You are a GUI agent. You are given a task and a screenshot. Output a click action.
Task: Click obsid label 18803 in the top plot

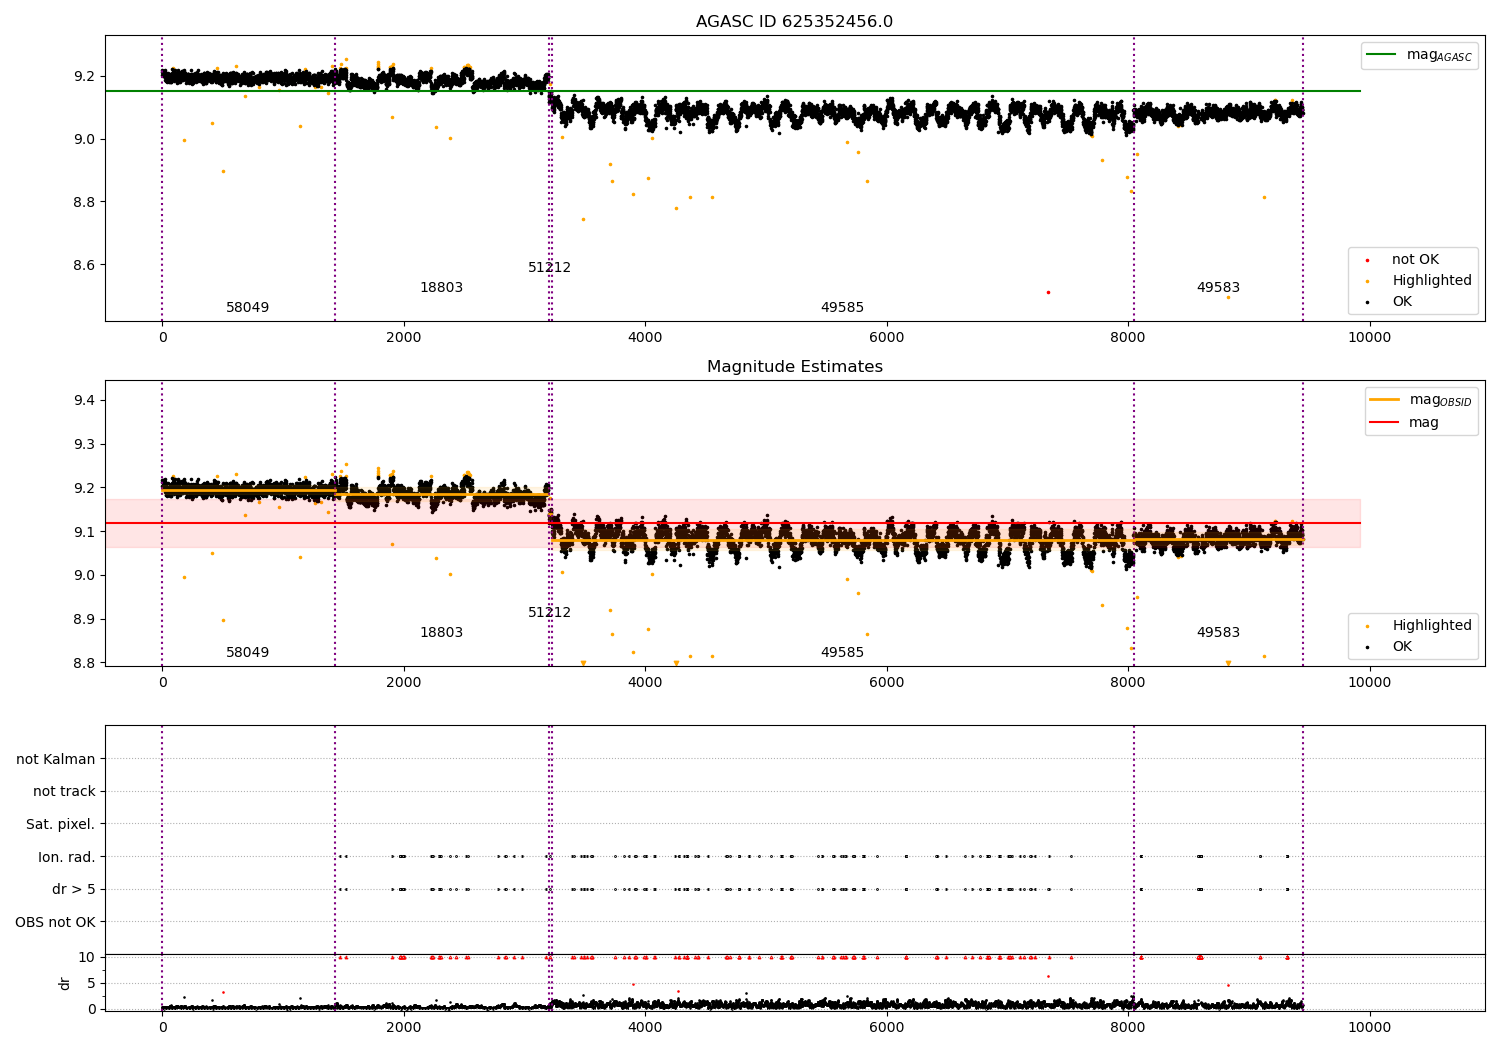tap(441, 288)
